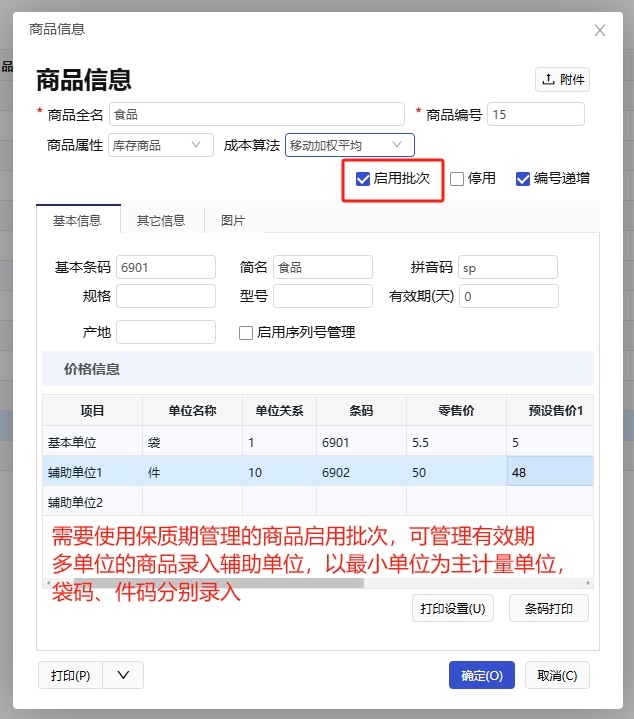Click unit name cell 件
This screenshot has width=634, height=719.
click(x=193, y=472)
